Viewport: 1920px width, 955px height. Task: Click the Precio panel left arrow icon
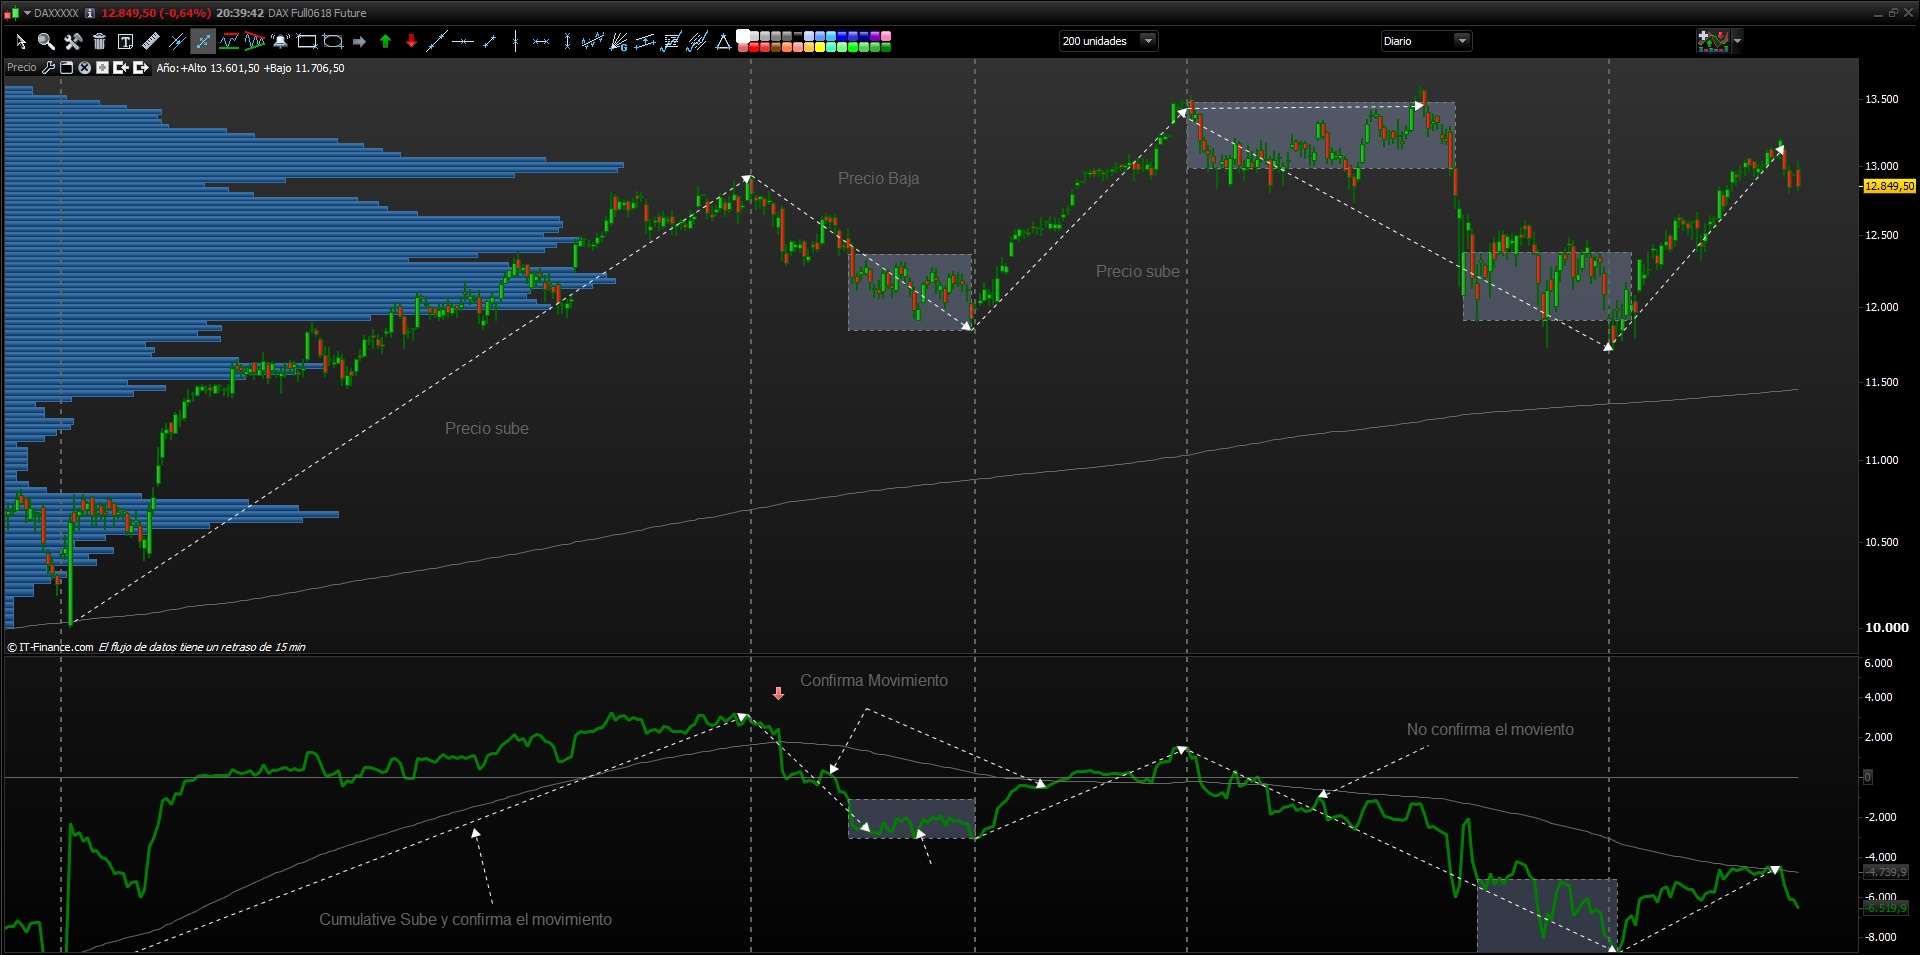(121, 68)
